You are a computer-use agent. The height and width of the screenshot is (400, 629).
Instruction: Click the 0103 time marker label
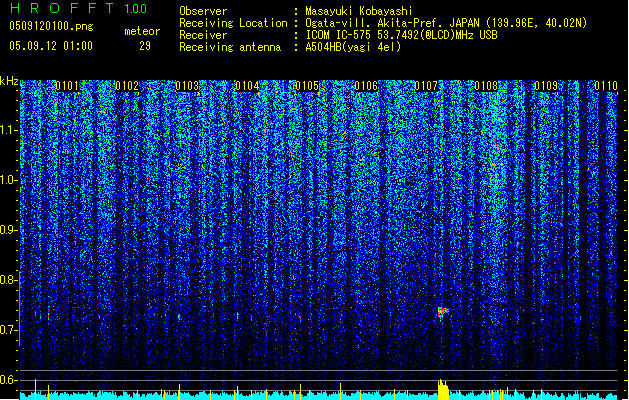click(187, 86)
